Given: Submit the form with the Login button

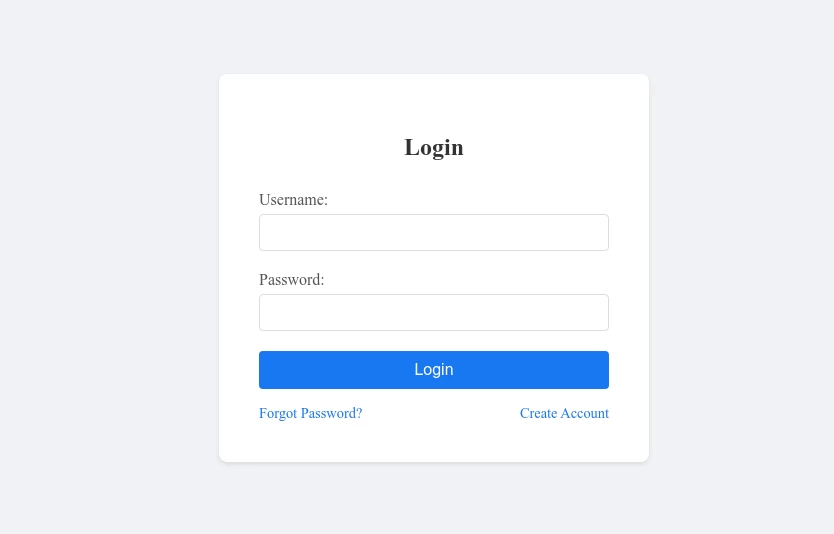Looking at the screenshot, I should pyautogui.click(x=433, y=370).
